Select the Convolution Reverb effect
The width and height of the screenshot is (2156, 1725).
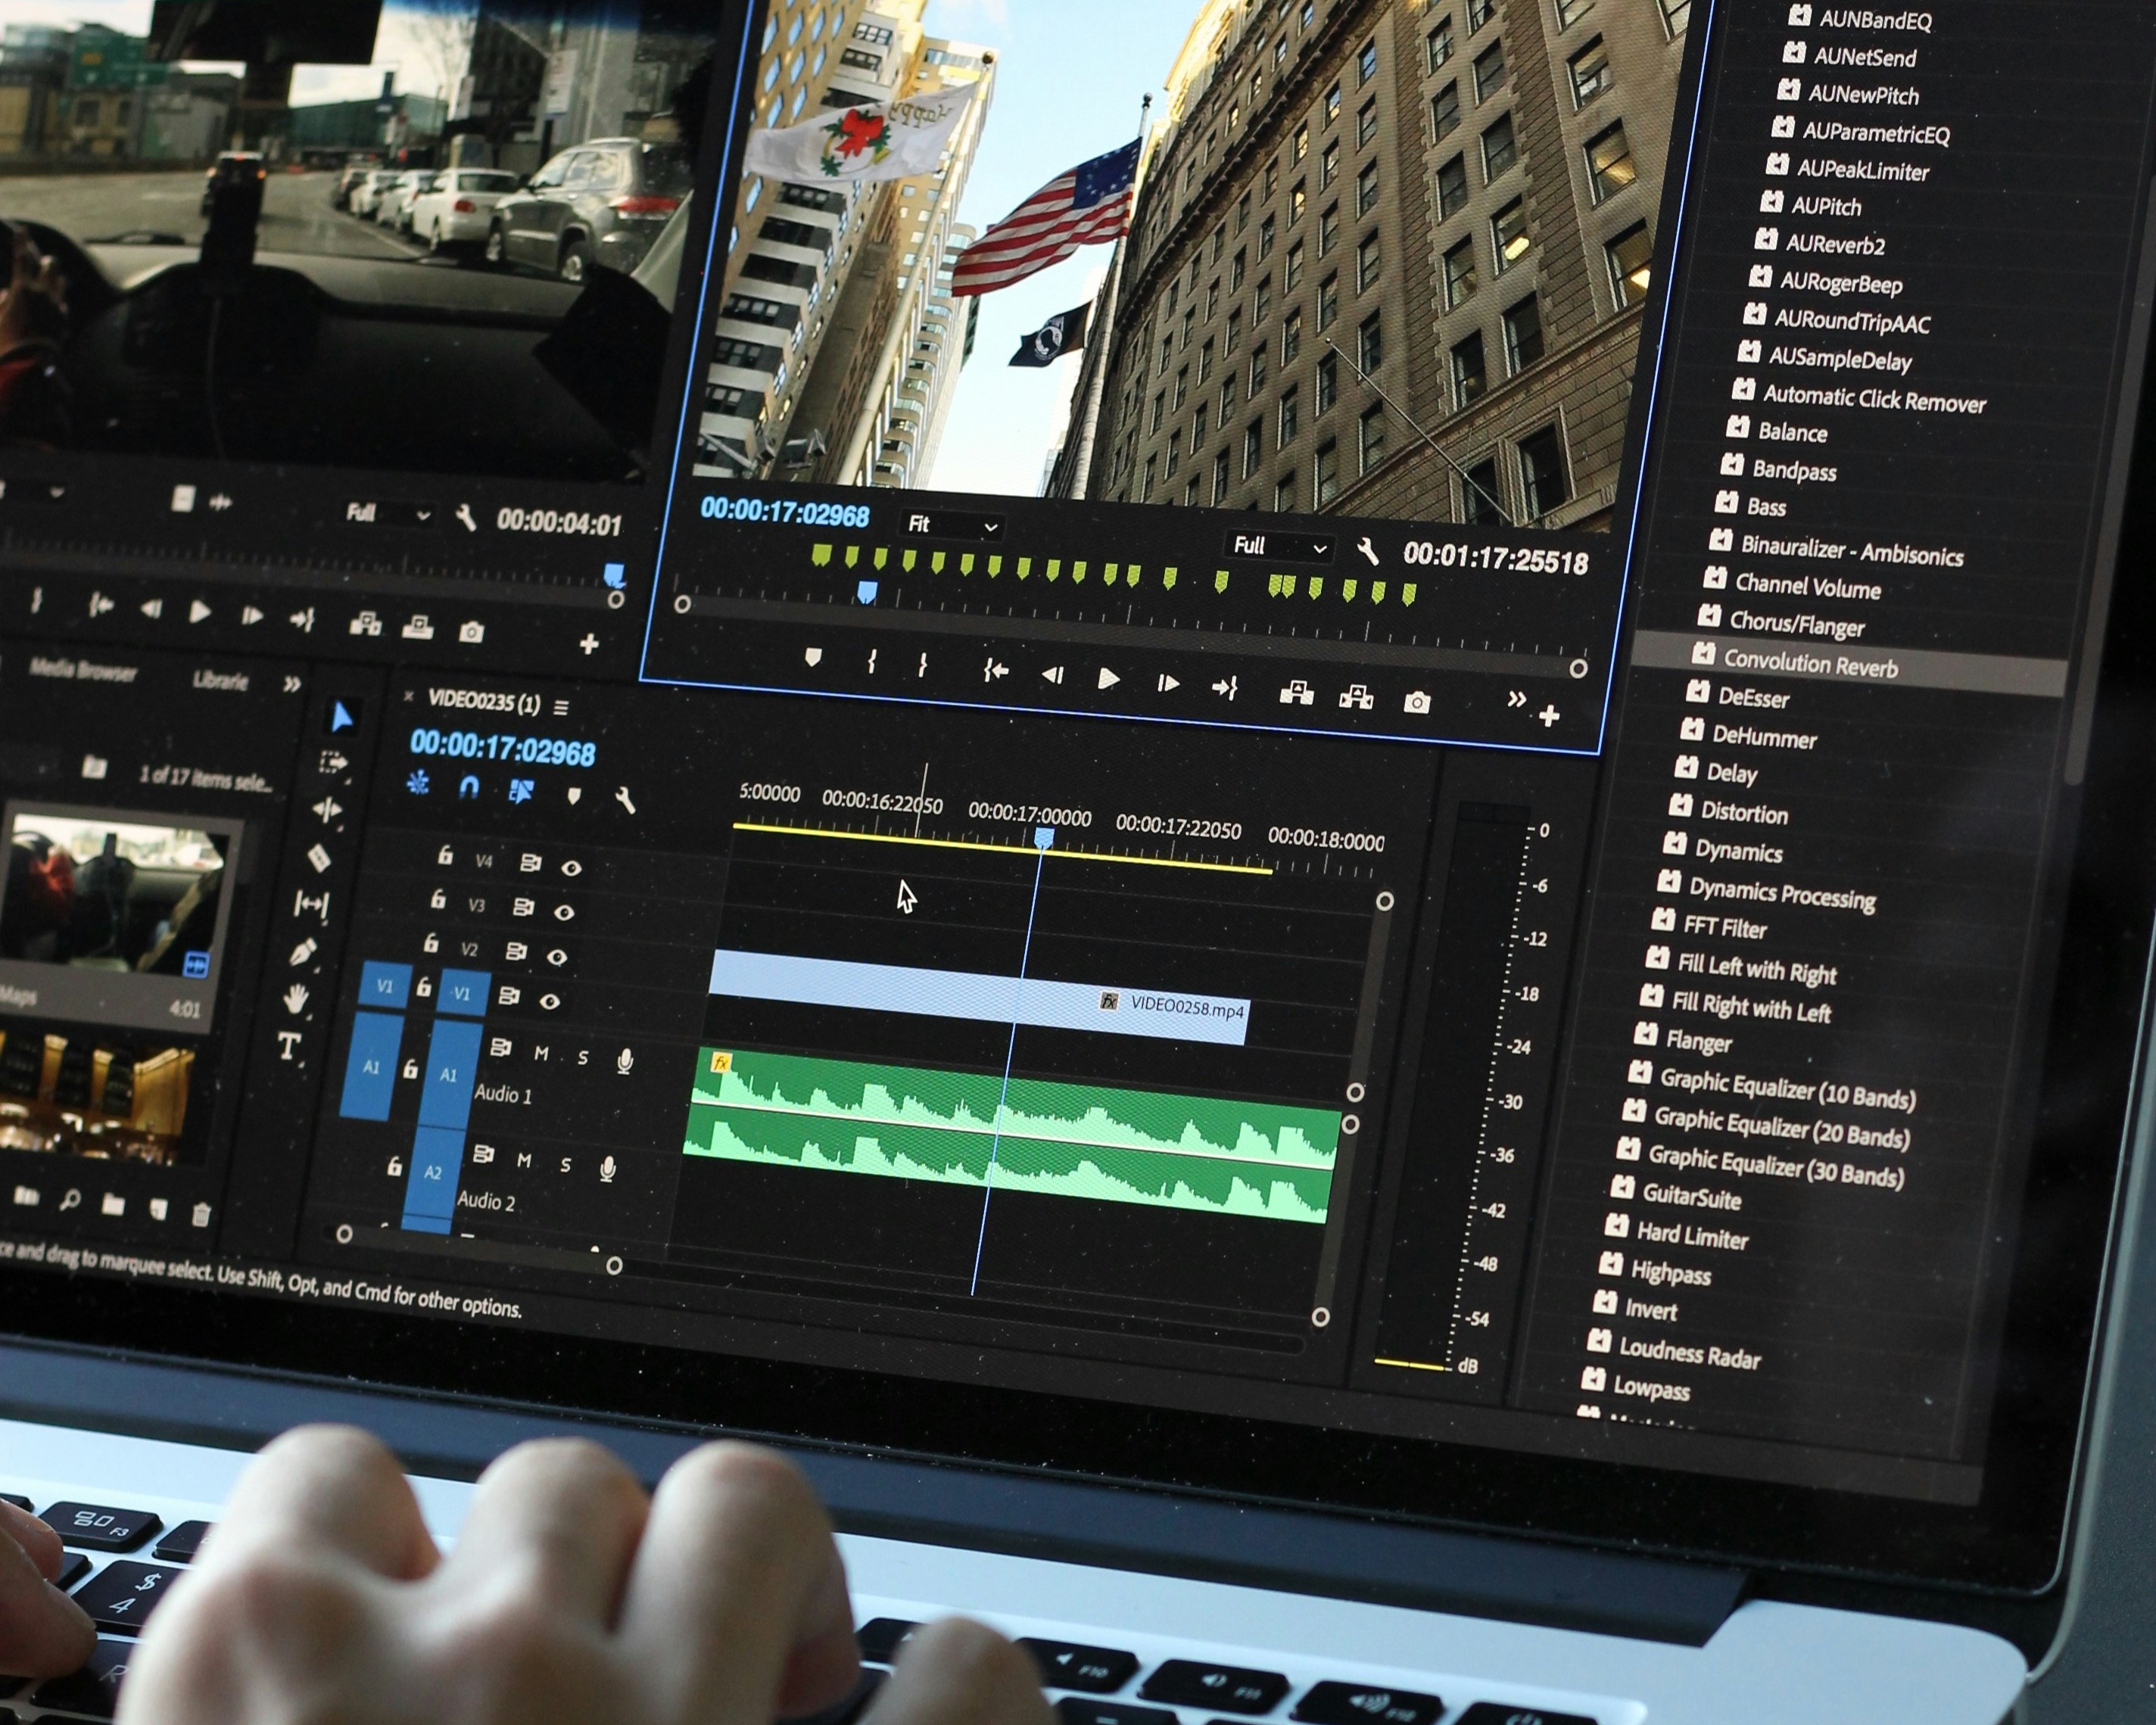[1809, 663]
